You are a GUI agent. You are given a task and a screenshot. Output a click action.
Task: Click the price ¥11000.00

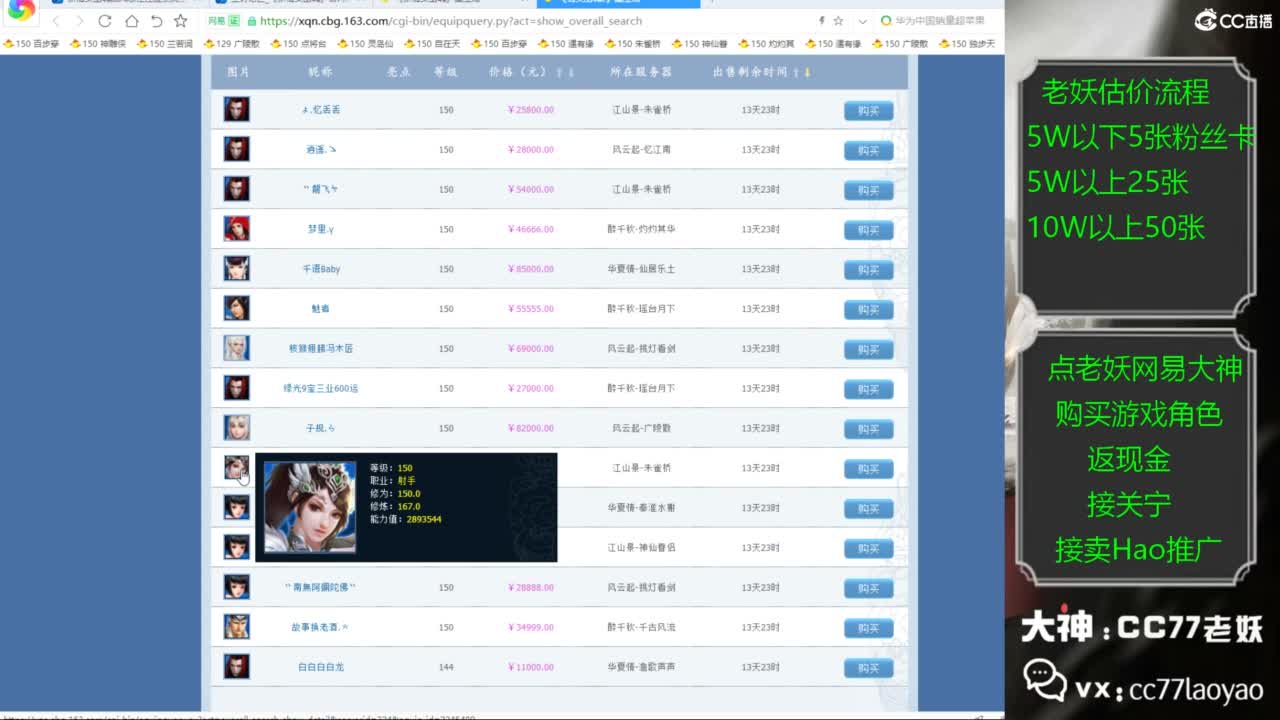(531, 667)
